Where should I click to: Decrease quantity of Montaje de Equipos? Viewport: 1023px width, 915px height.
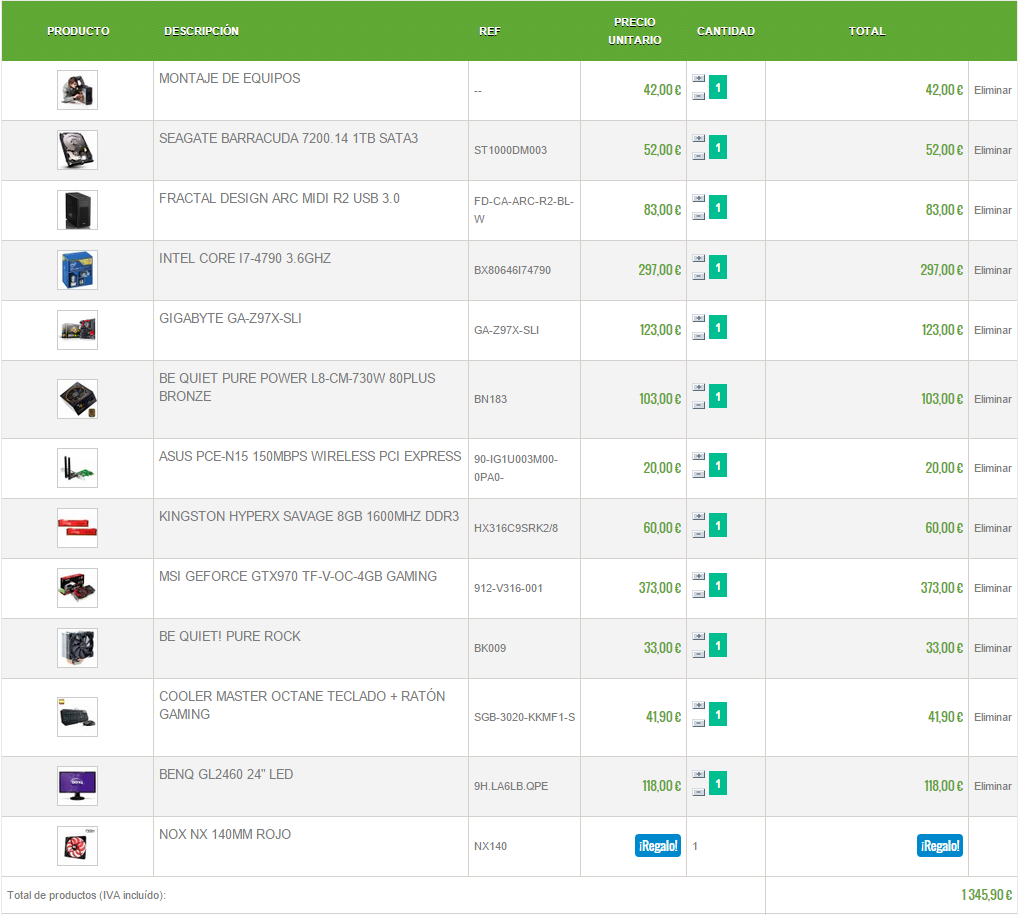[699, 96]
